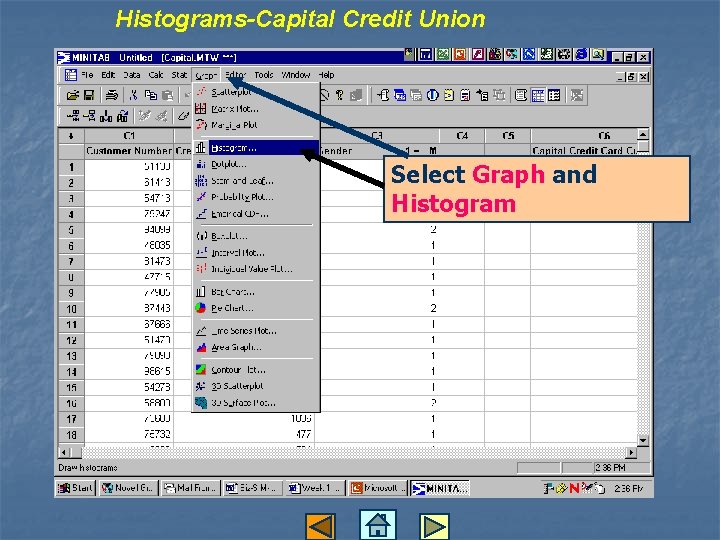Select Boxplot... menu entry
This screenshot has height=540, width=720.
[256, 236]
